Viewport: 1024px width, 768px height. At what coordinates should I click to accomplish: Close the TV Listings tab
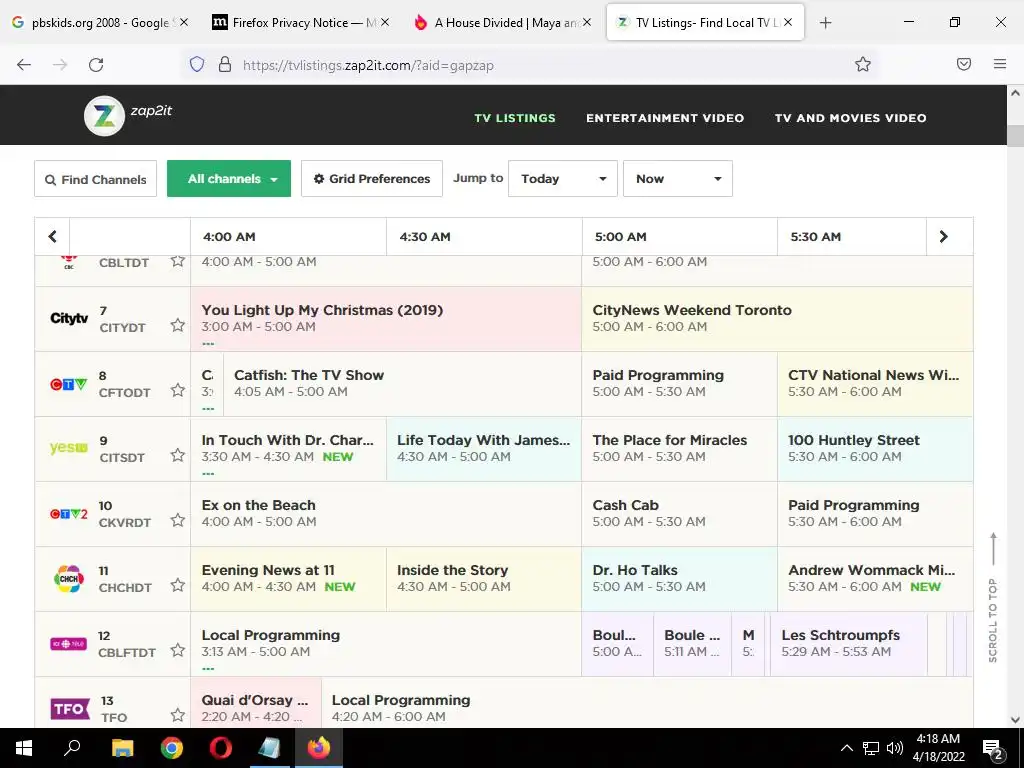click(x=788, y=22)
